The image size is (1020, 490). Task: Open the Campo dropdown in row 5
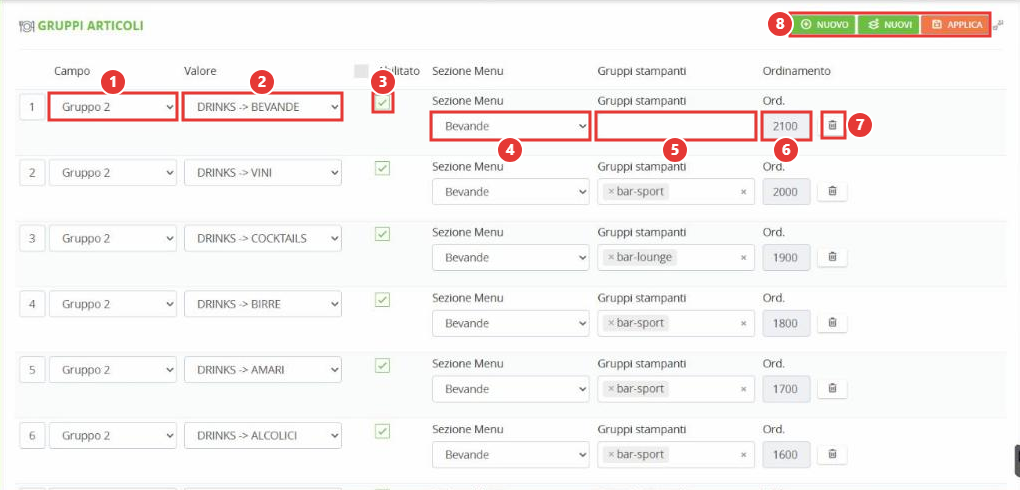click(x=113, y=370)
